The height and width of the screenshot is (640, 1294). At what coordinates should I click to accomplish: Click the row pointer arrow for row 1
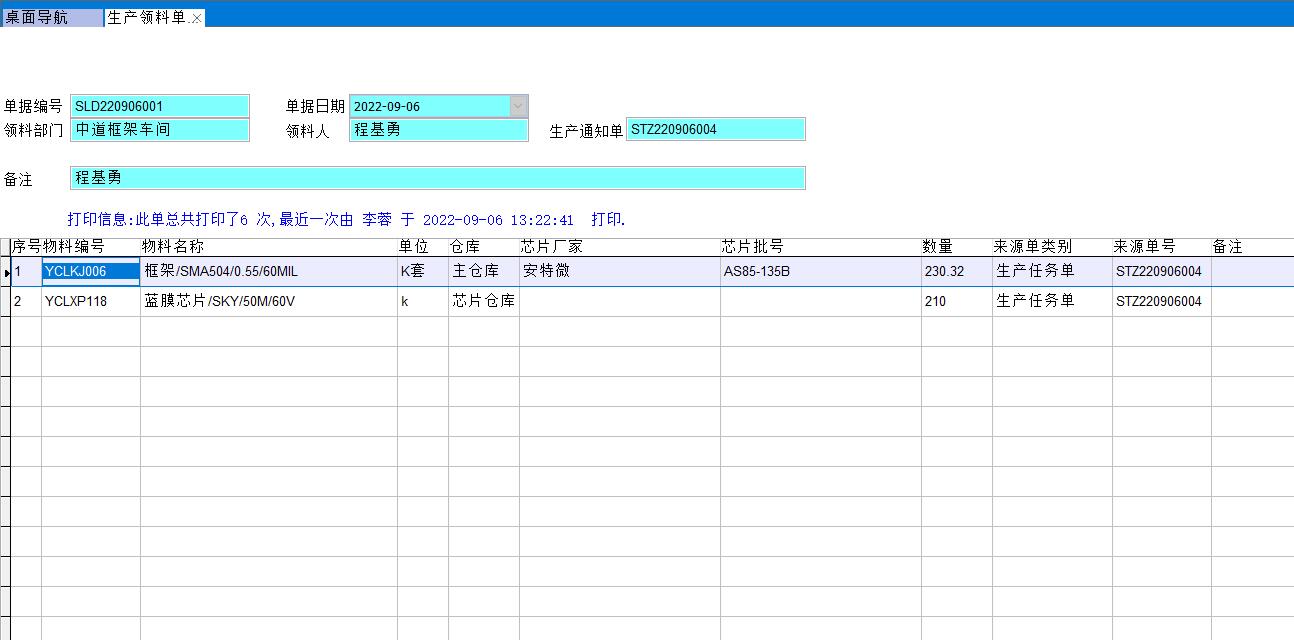(6, 272)
